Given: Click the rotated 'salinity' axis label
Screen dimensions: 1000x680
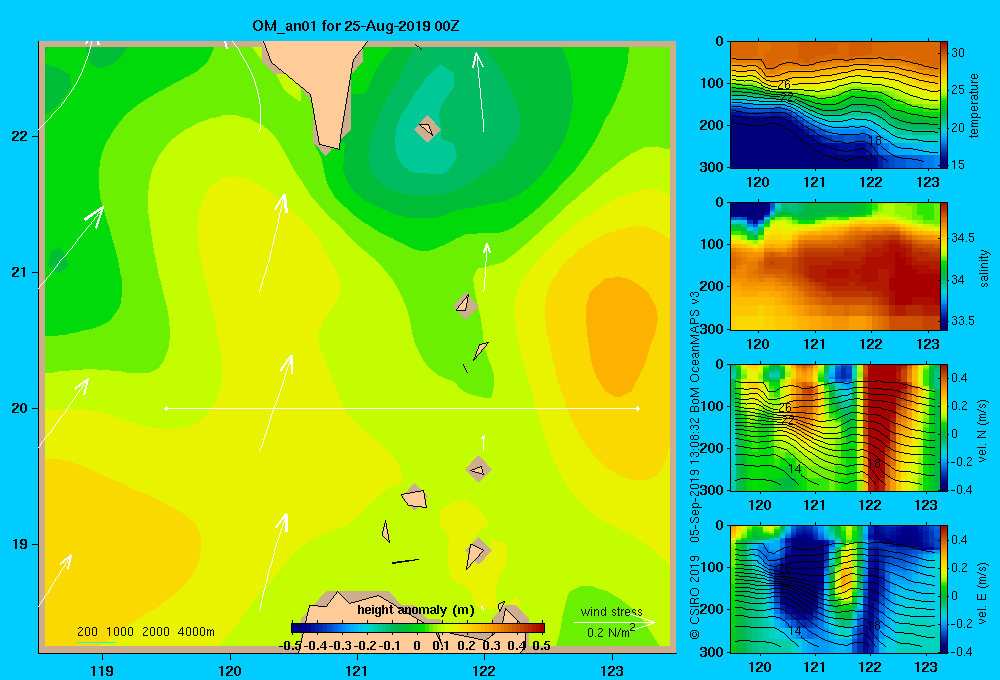Looking at the screenshot, I should coord(984,268).
